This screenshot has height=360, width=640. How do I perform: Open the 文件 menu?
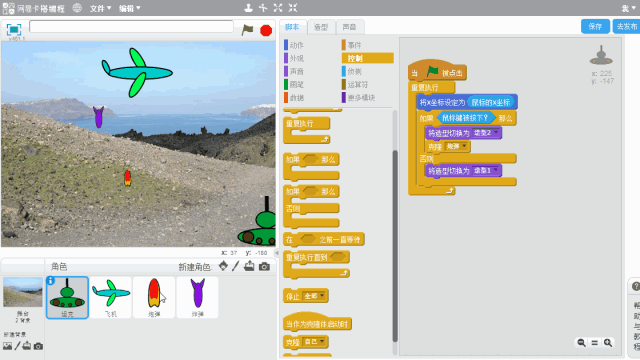(100, 8)
